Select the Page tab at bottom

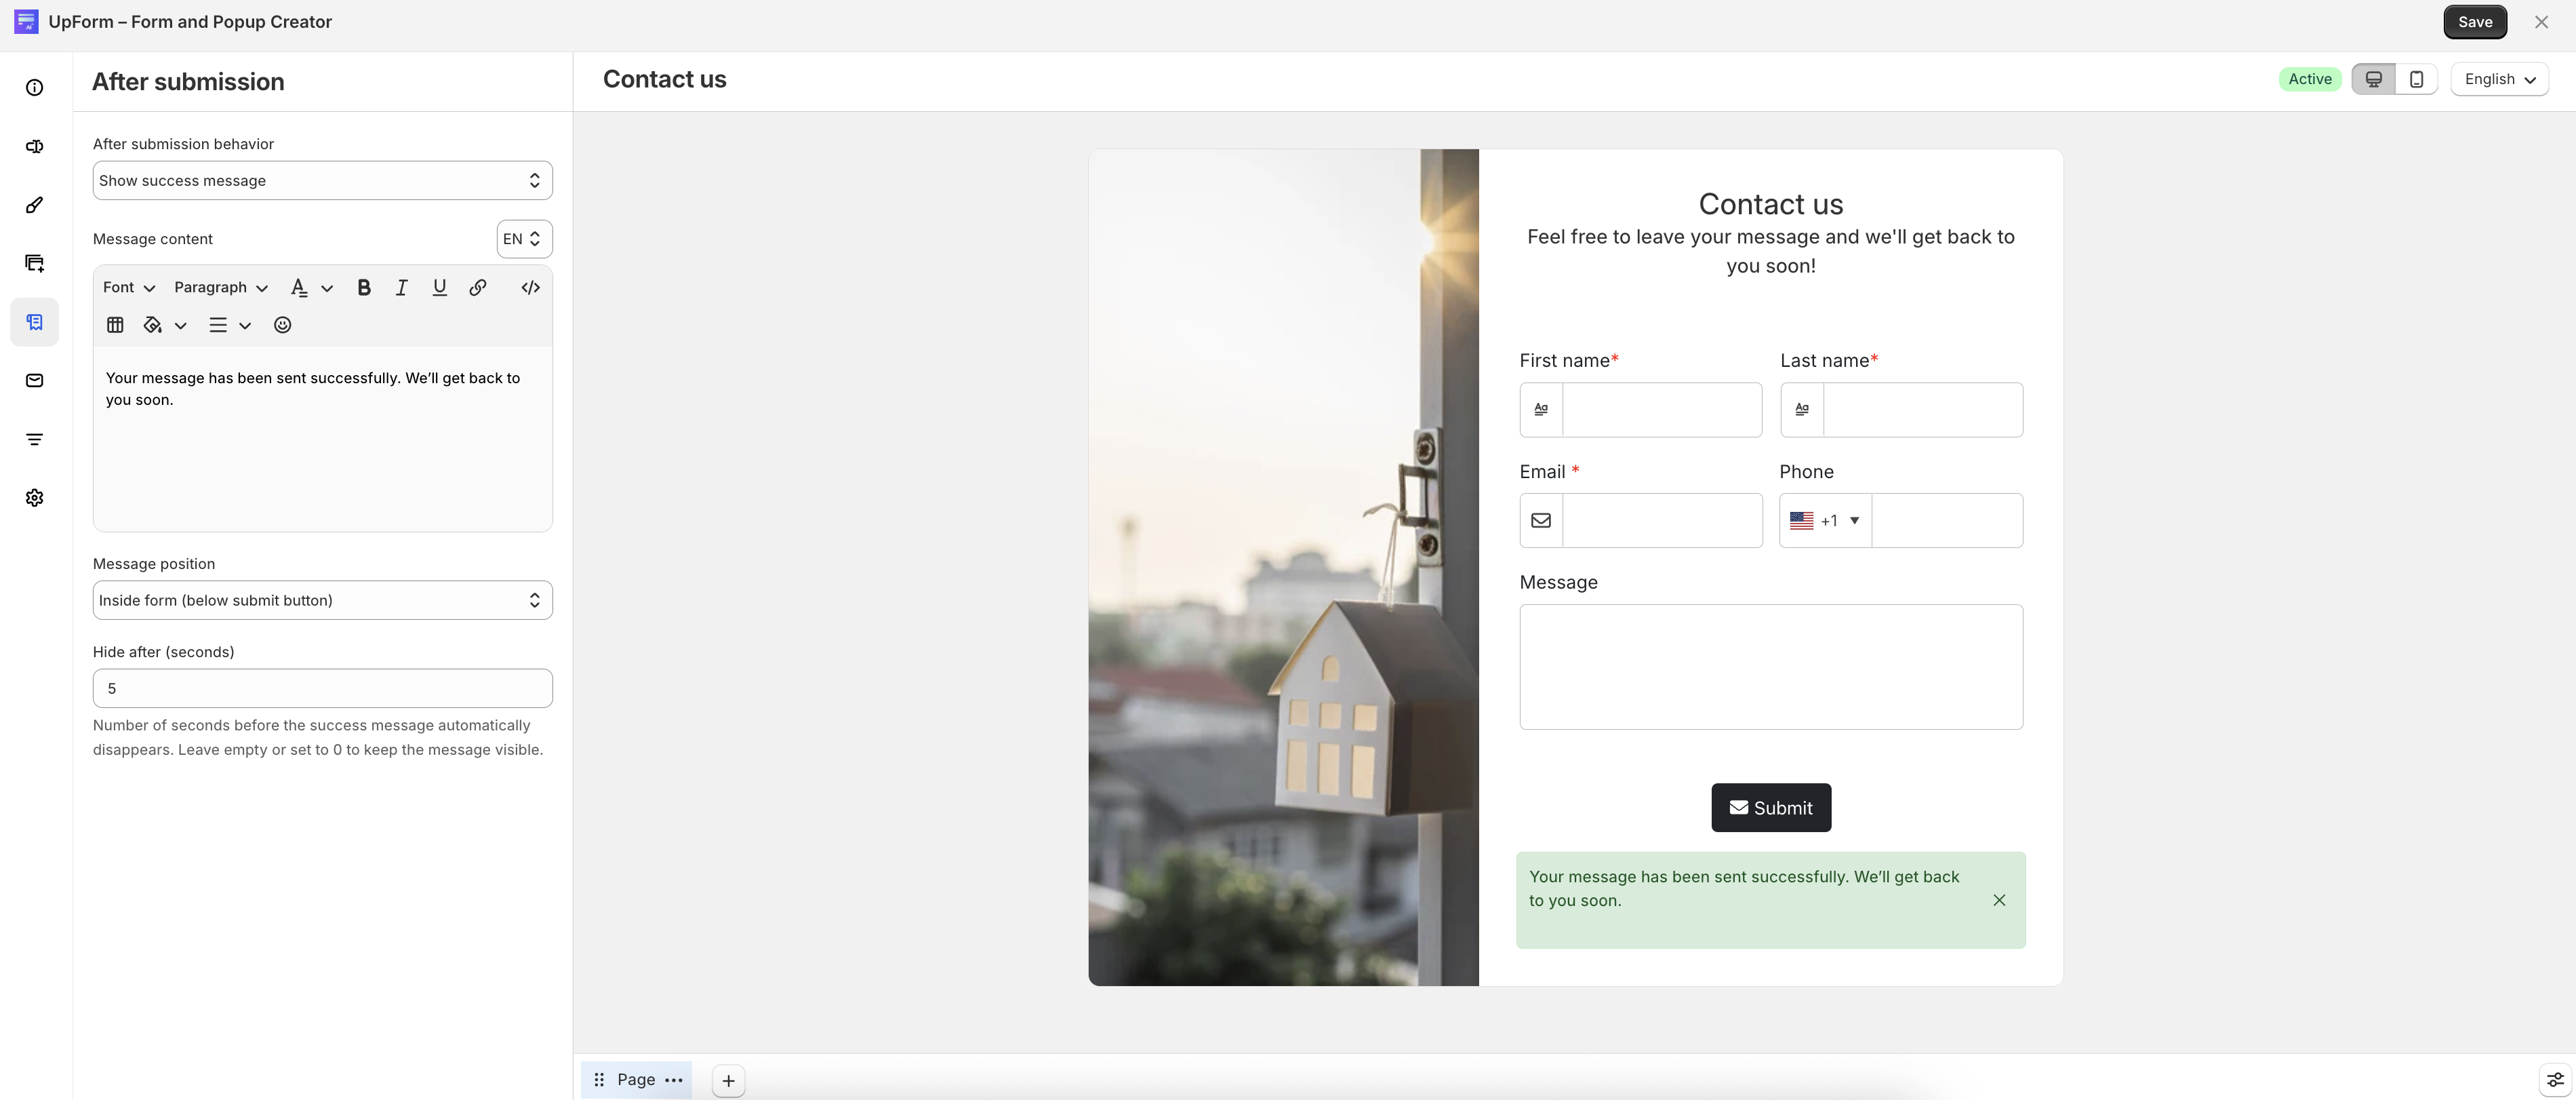(636, 1080)
